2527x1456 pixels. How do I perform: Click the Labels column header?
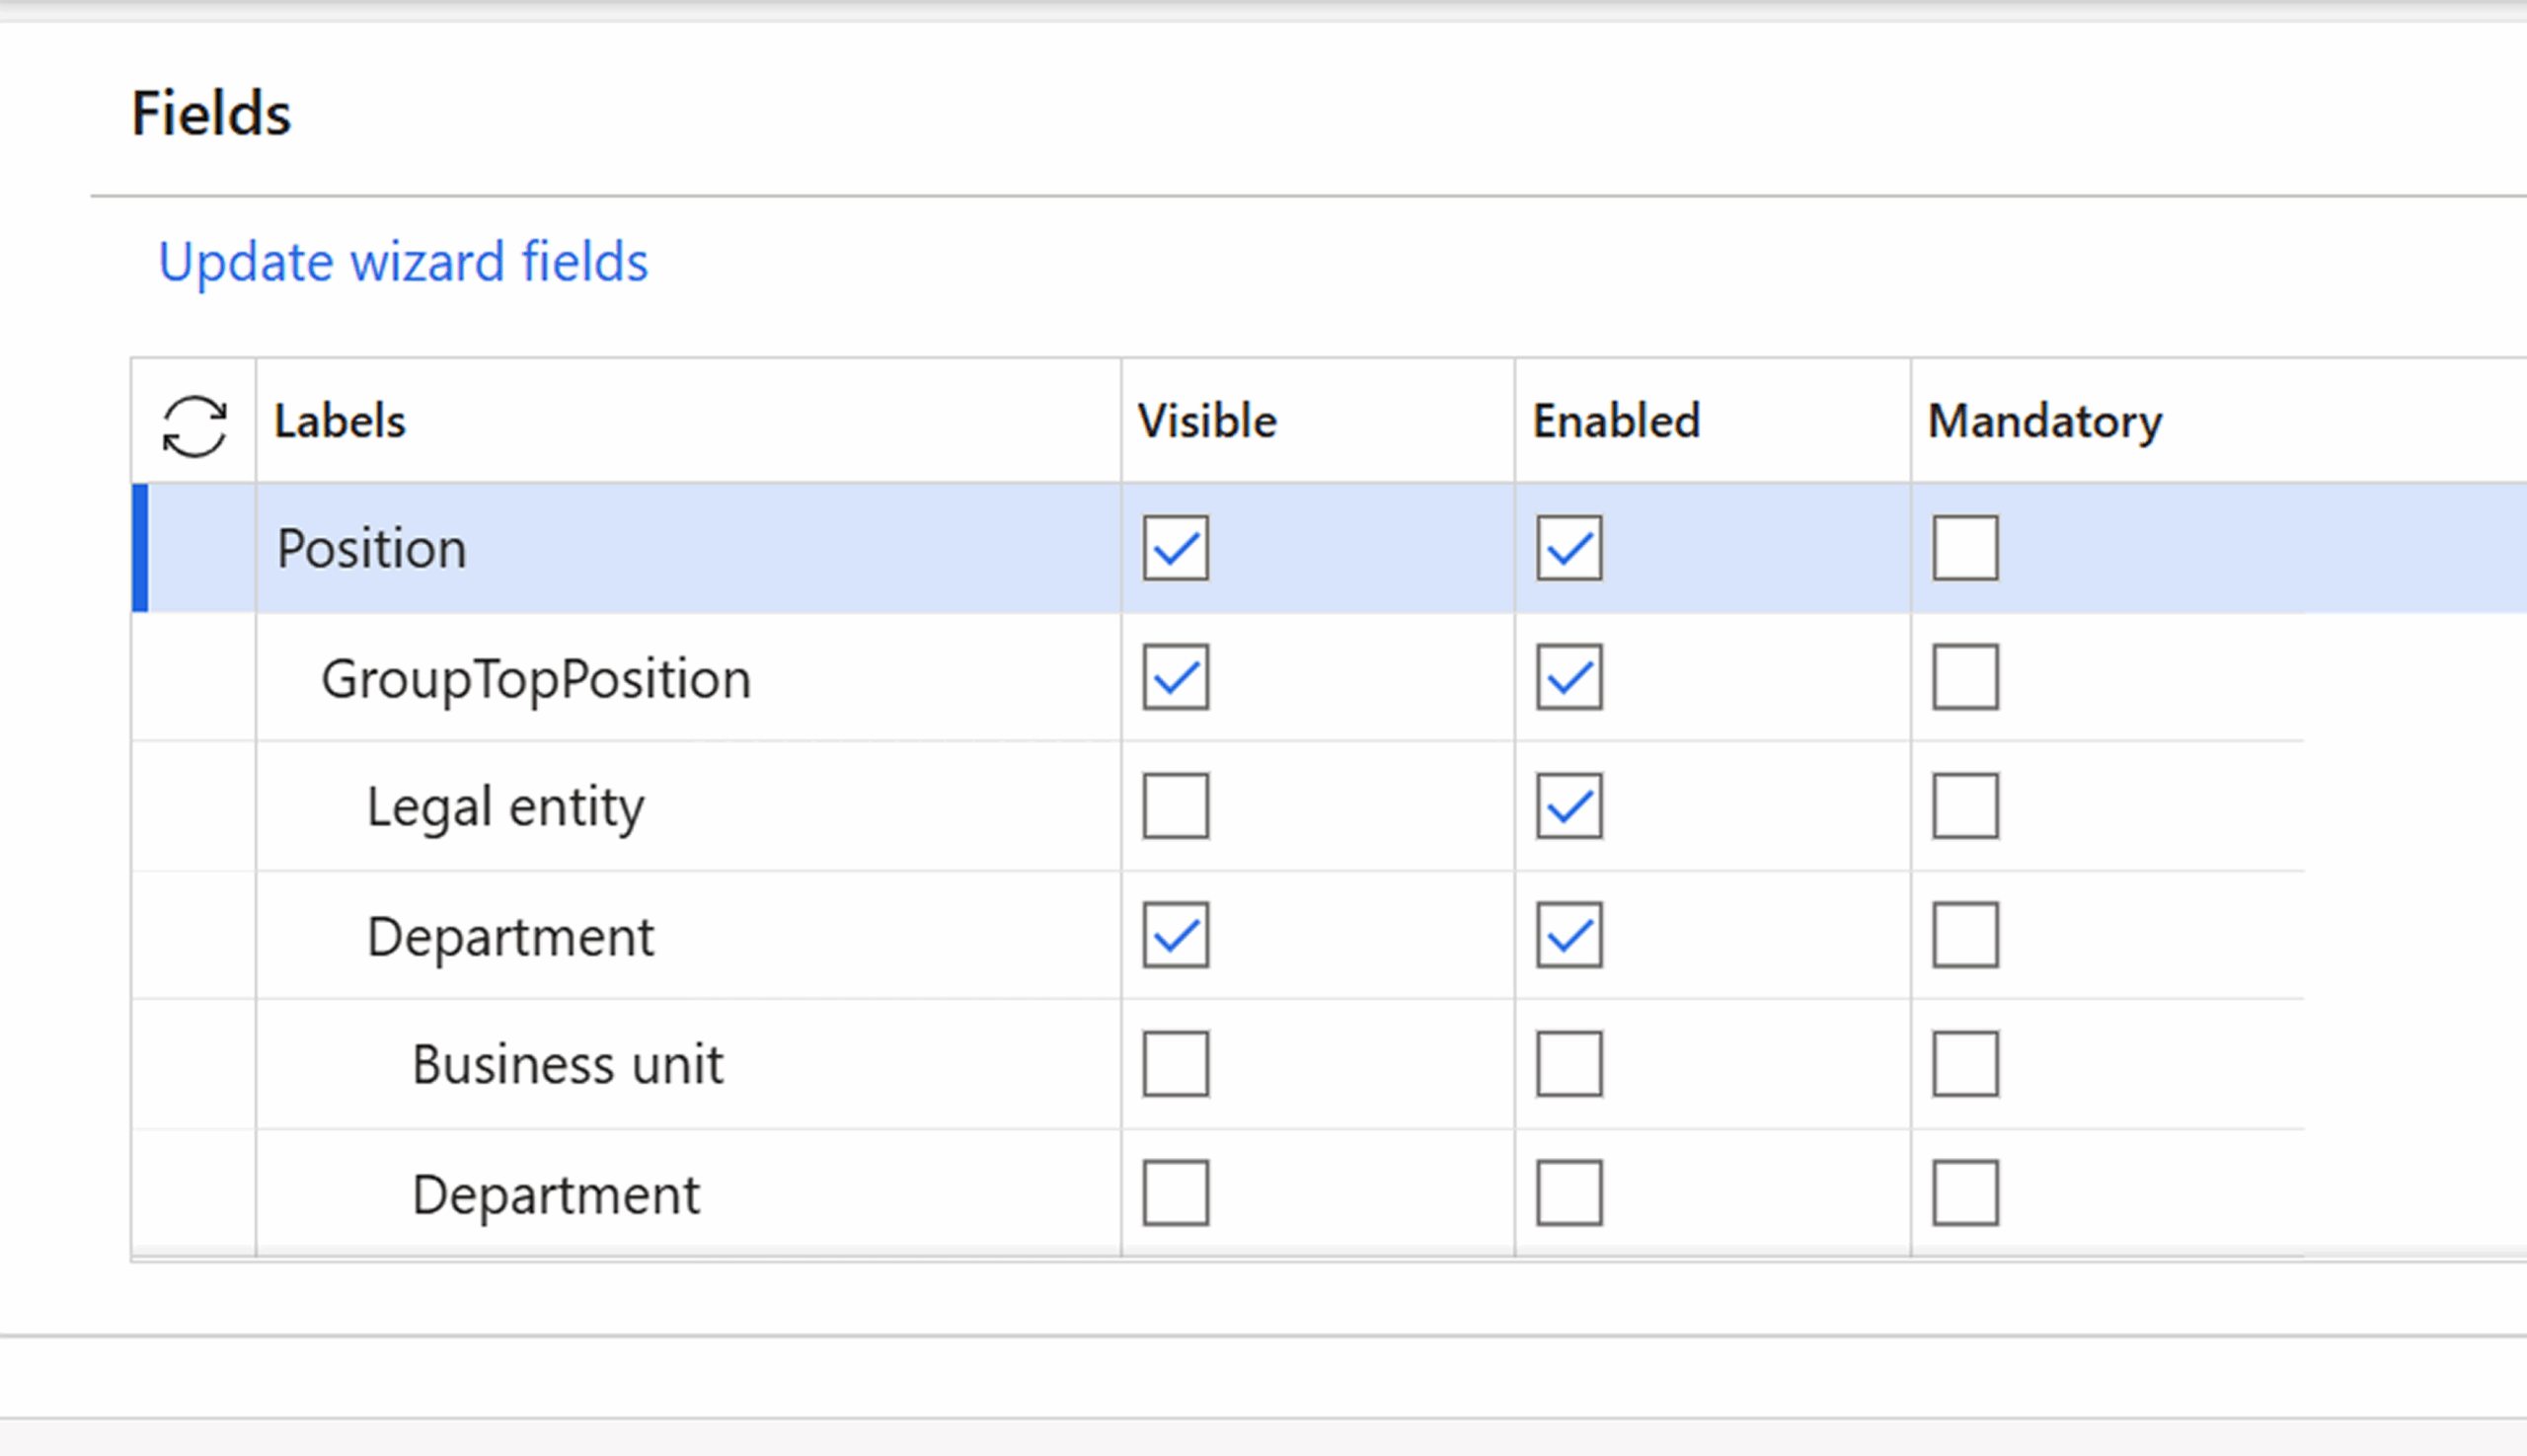340,421
